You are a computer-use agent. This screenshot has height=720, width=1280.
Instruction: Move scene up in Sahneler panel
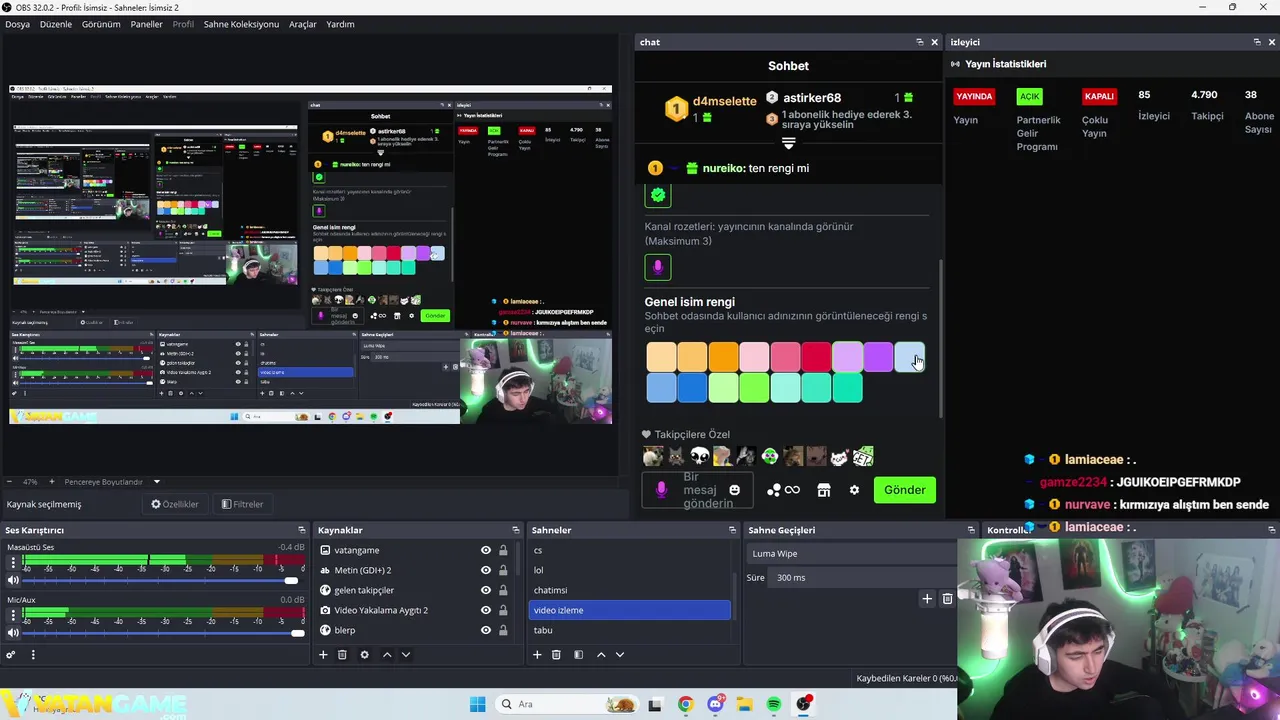[x=601, y=655]
